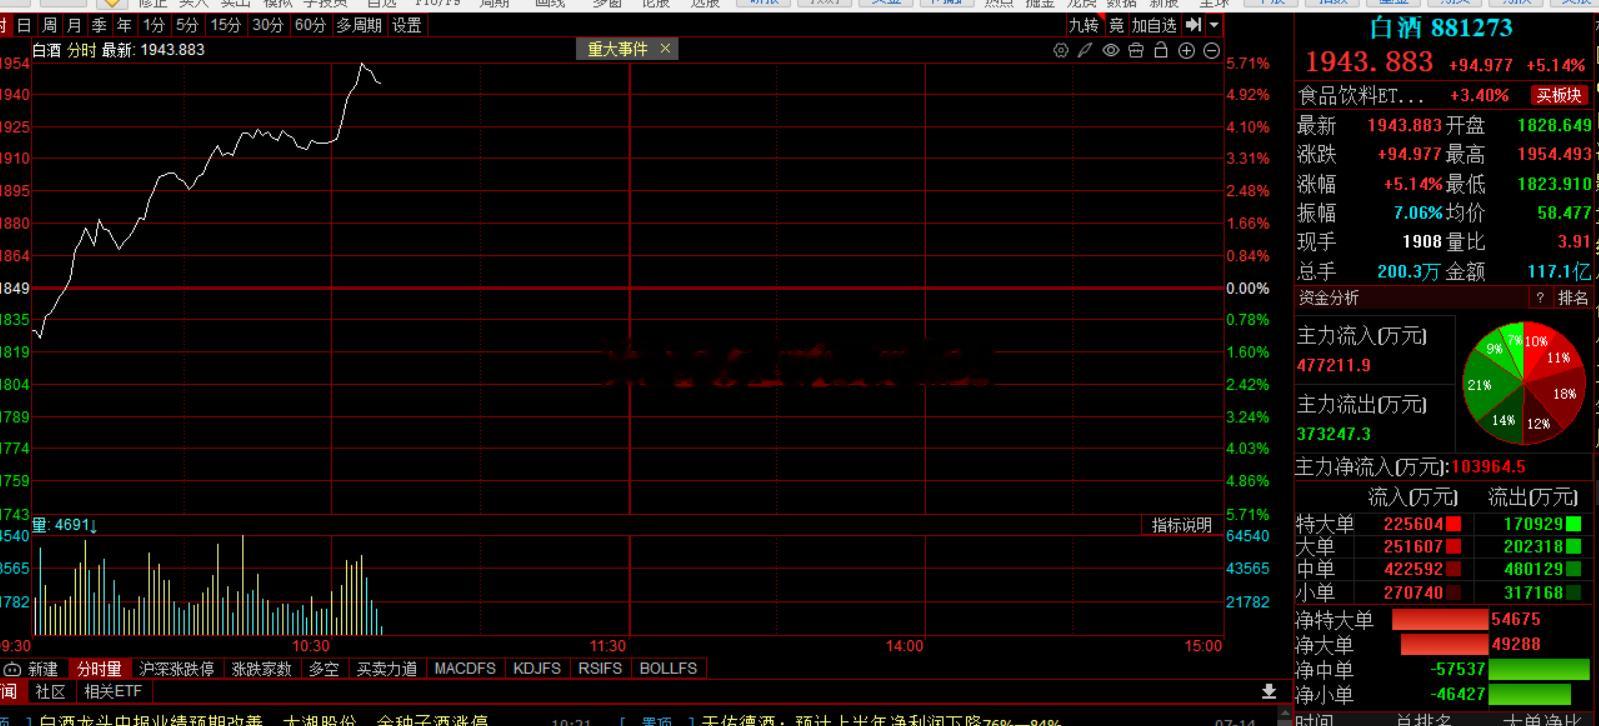
Task: Click the 量: 4691 volume label
Action: (x=66, y=524)
